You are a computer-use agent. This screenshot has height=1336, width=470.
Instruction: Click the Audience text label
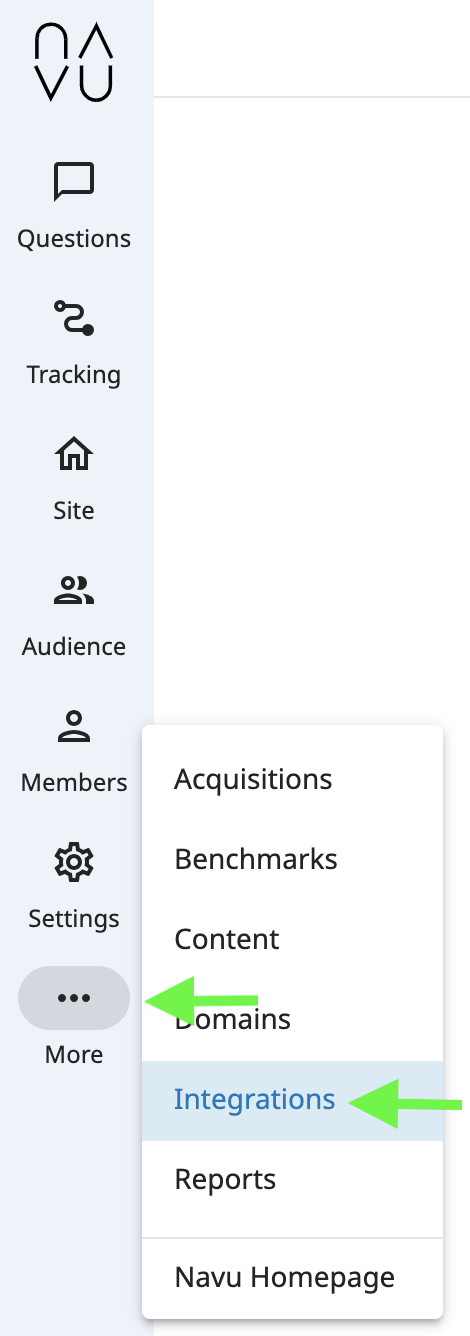click(x=74, y=647)
